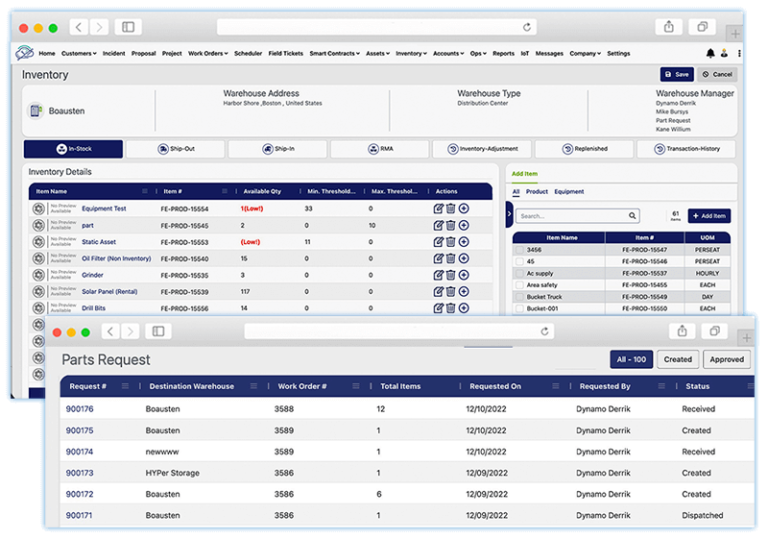Screen dimensions: 768x539
Task: Click the Cancel button
Action: coord(718,74)
